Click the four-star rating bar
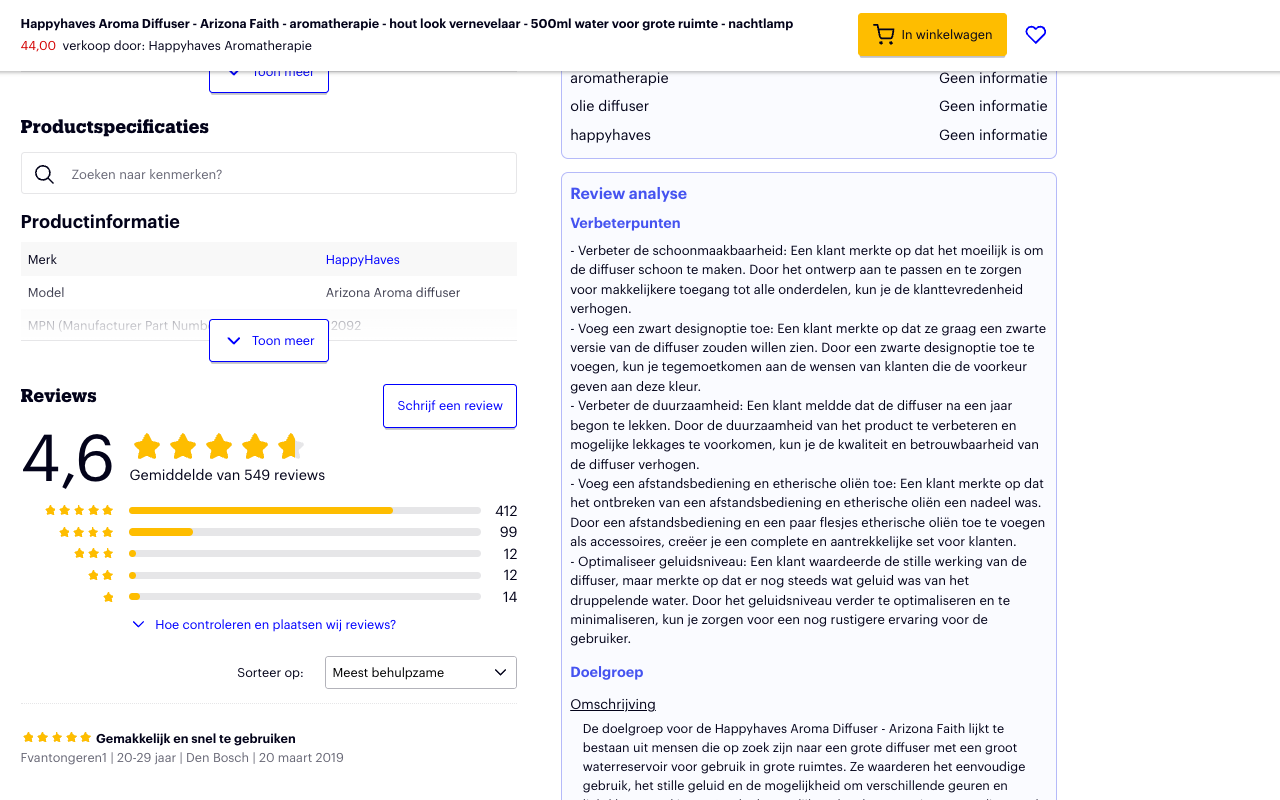 (304, 532)
